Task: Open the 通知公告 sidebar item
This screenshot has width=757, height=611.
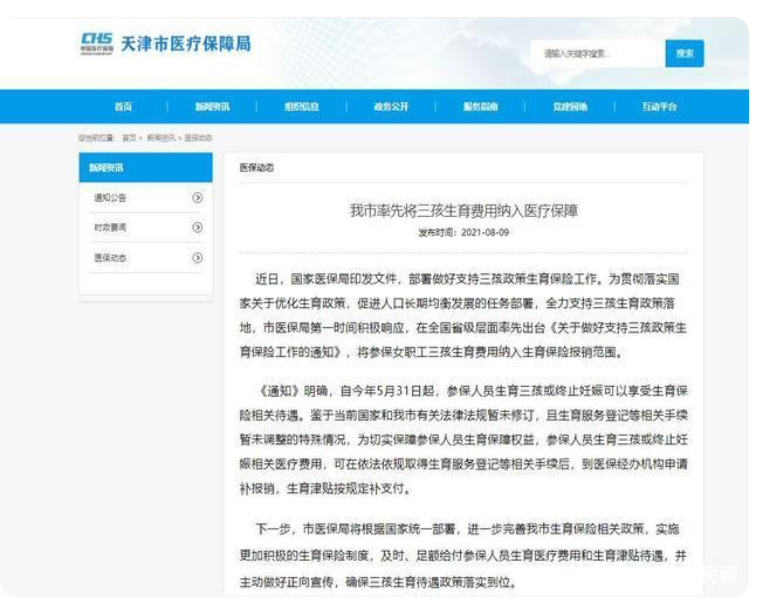Action: coord(111,198)
